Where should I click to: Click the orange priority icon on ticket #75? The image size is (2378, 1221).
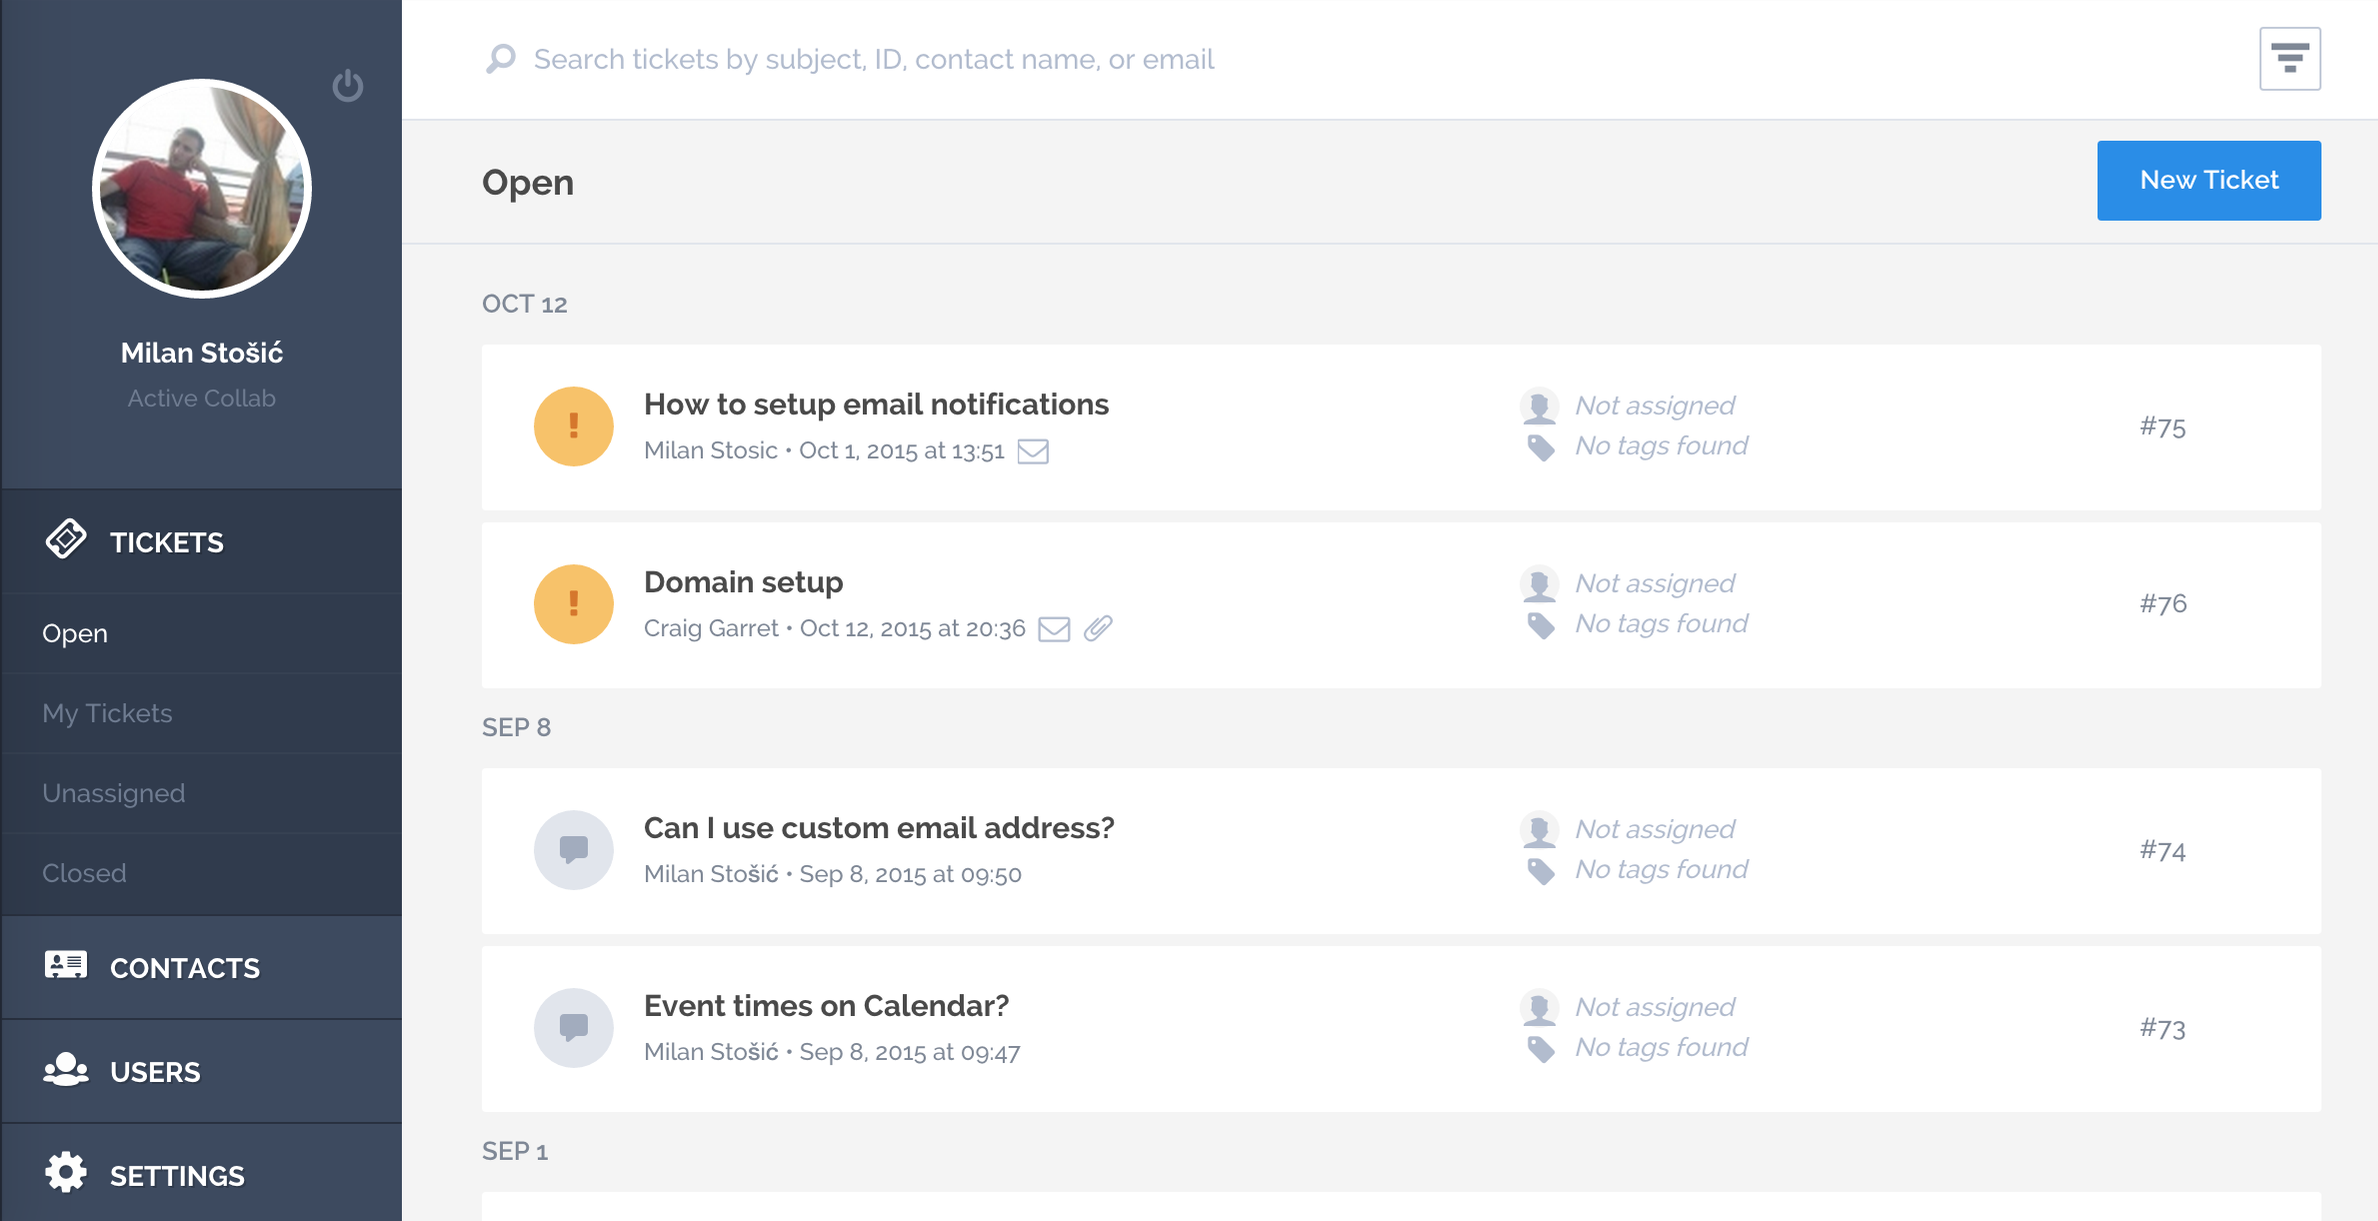[x=573, y=427]
